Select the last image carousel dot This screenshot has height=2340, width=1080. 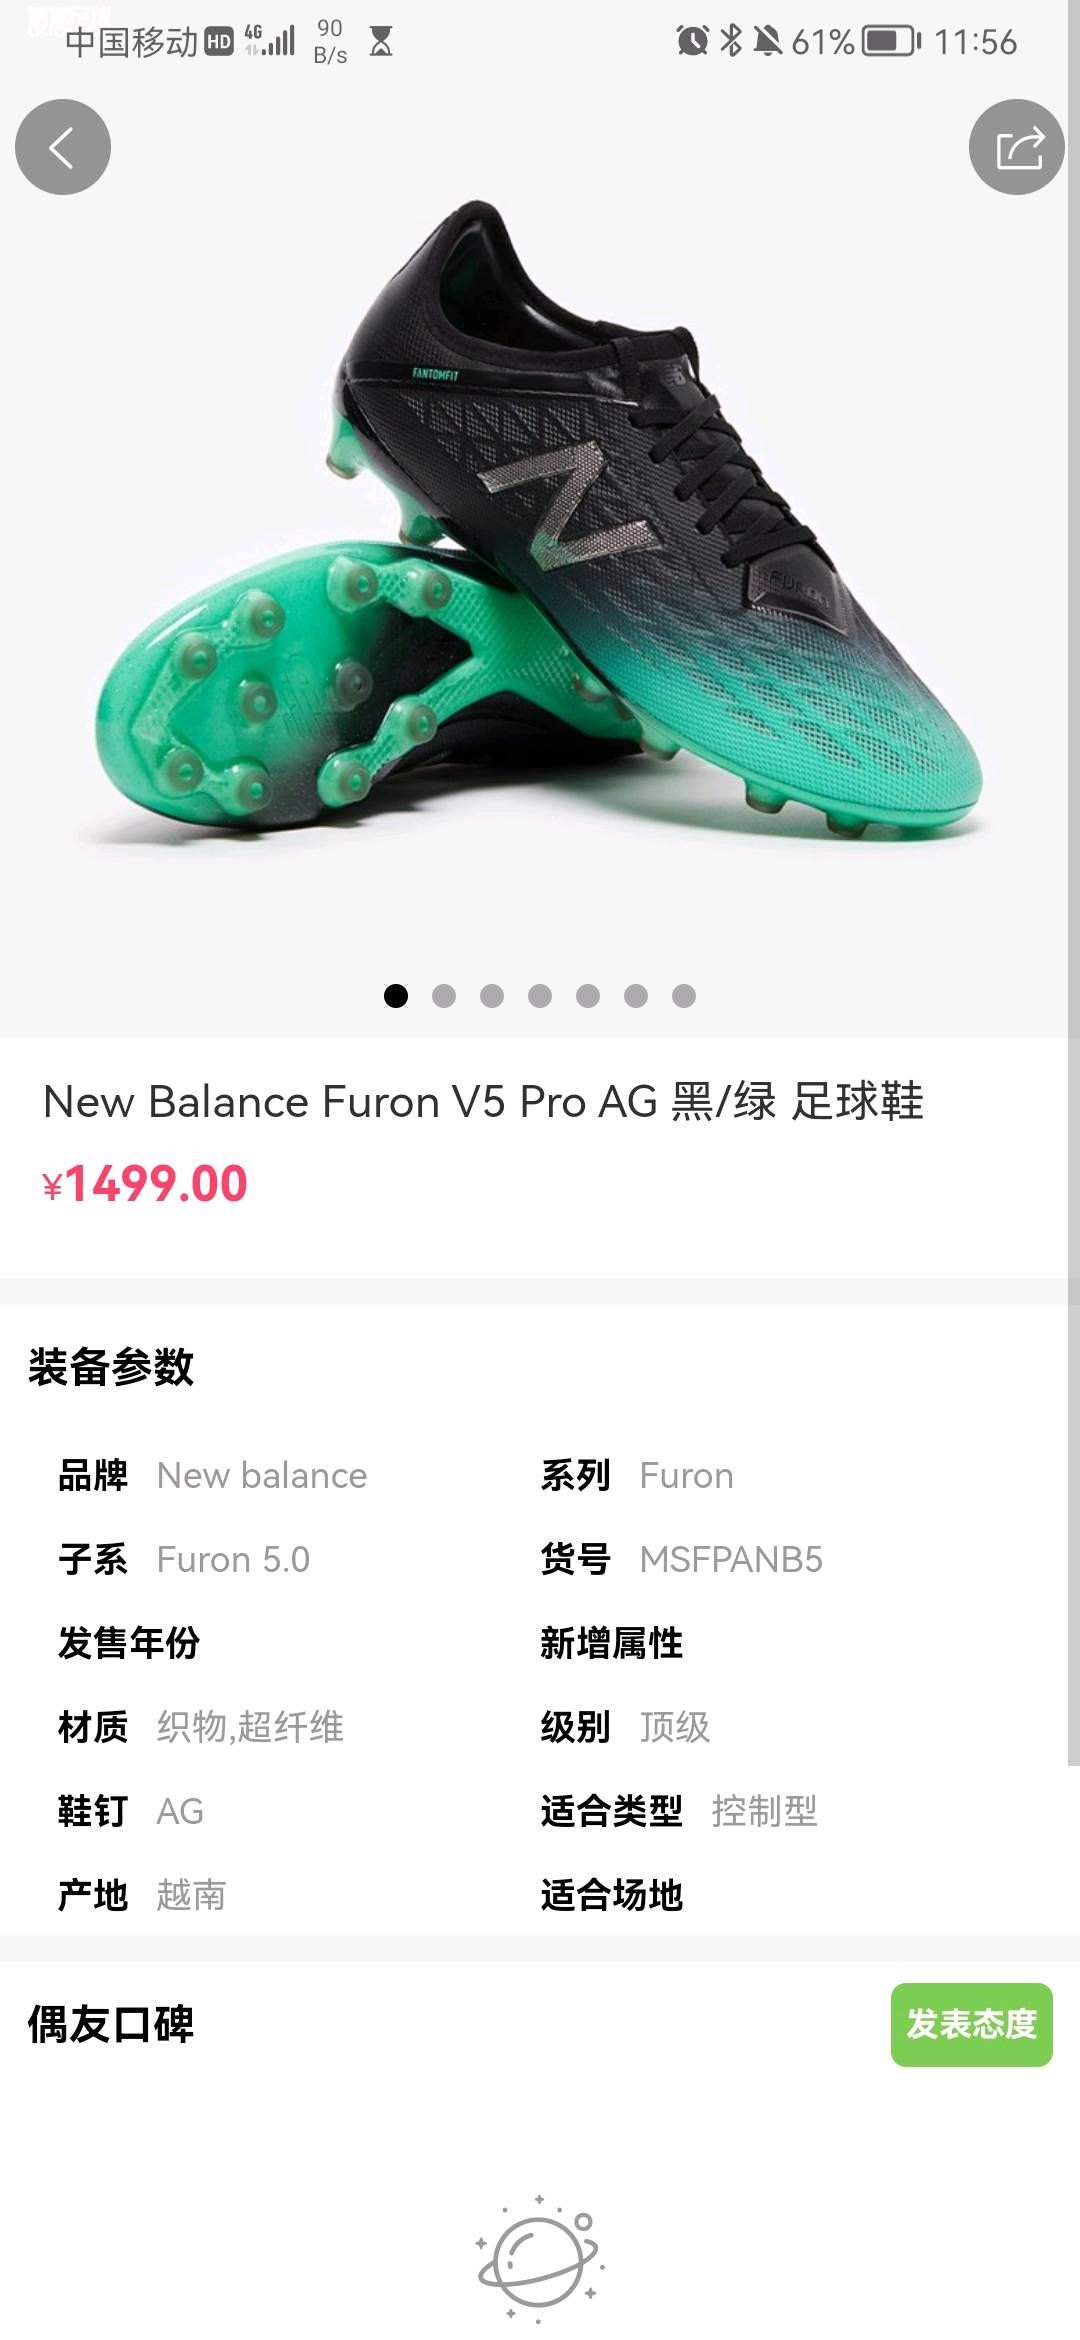click(684, 996)
